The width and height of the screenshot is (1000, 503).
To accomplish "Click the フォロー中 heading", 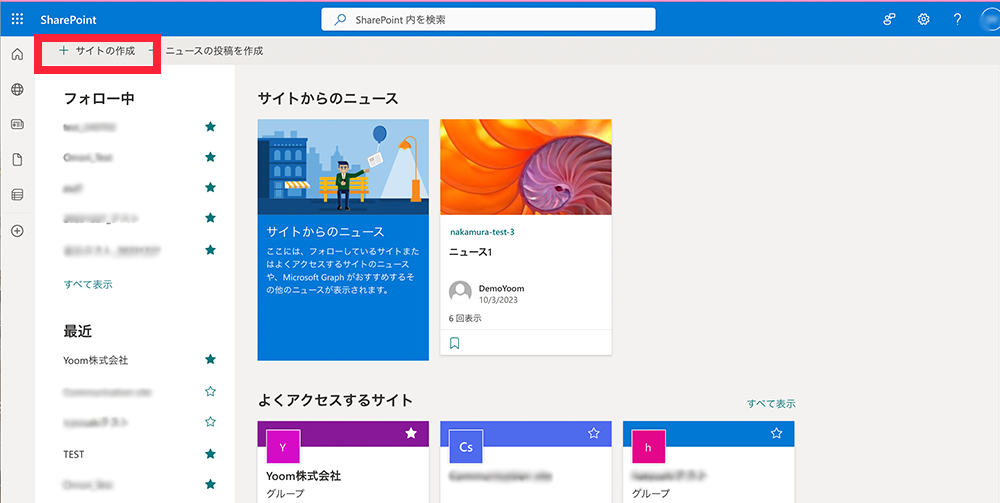I will (x=99, y=98).
